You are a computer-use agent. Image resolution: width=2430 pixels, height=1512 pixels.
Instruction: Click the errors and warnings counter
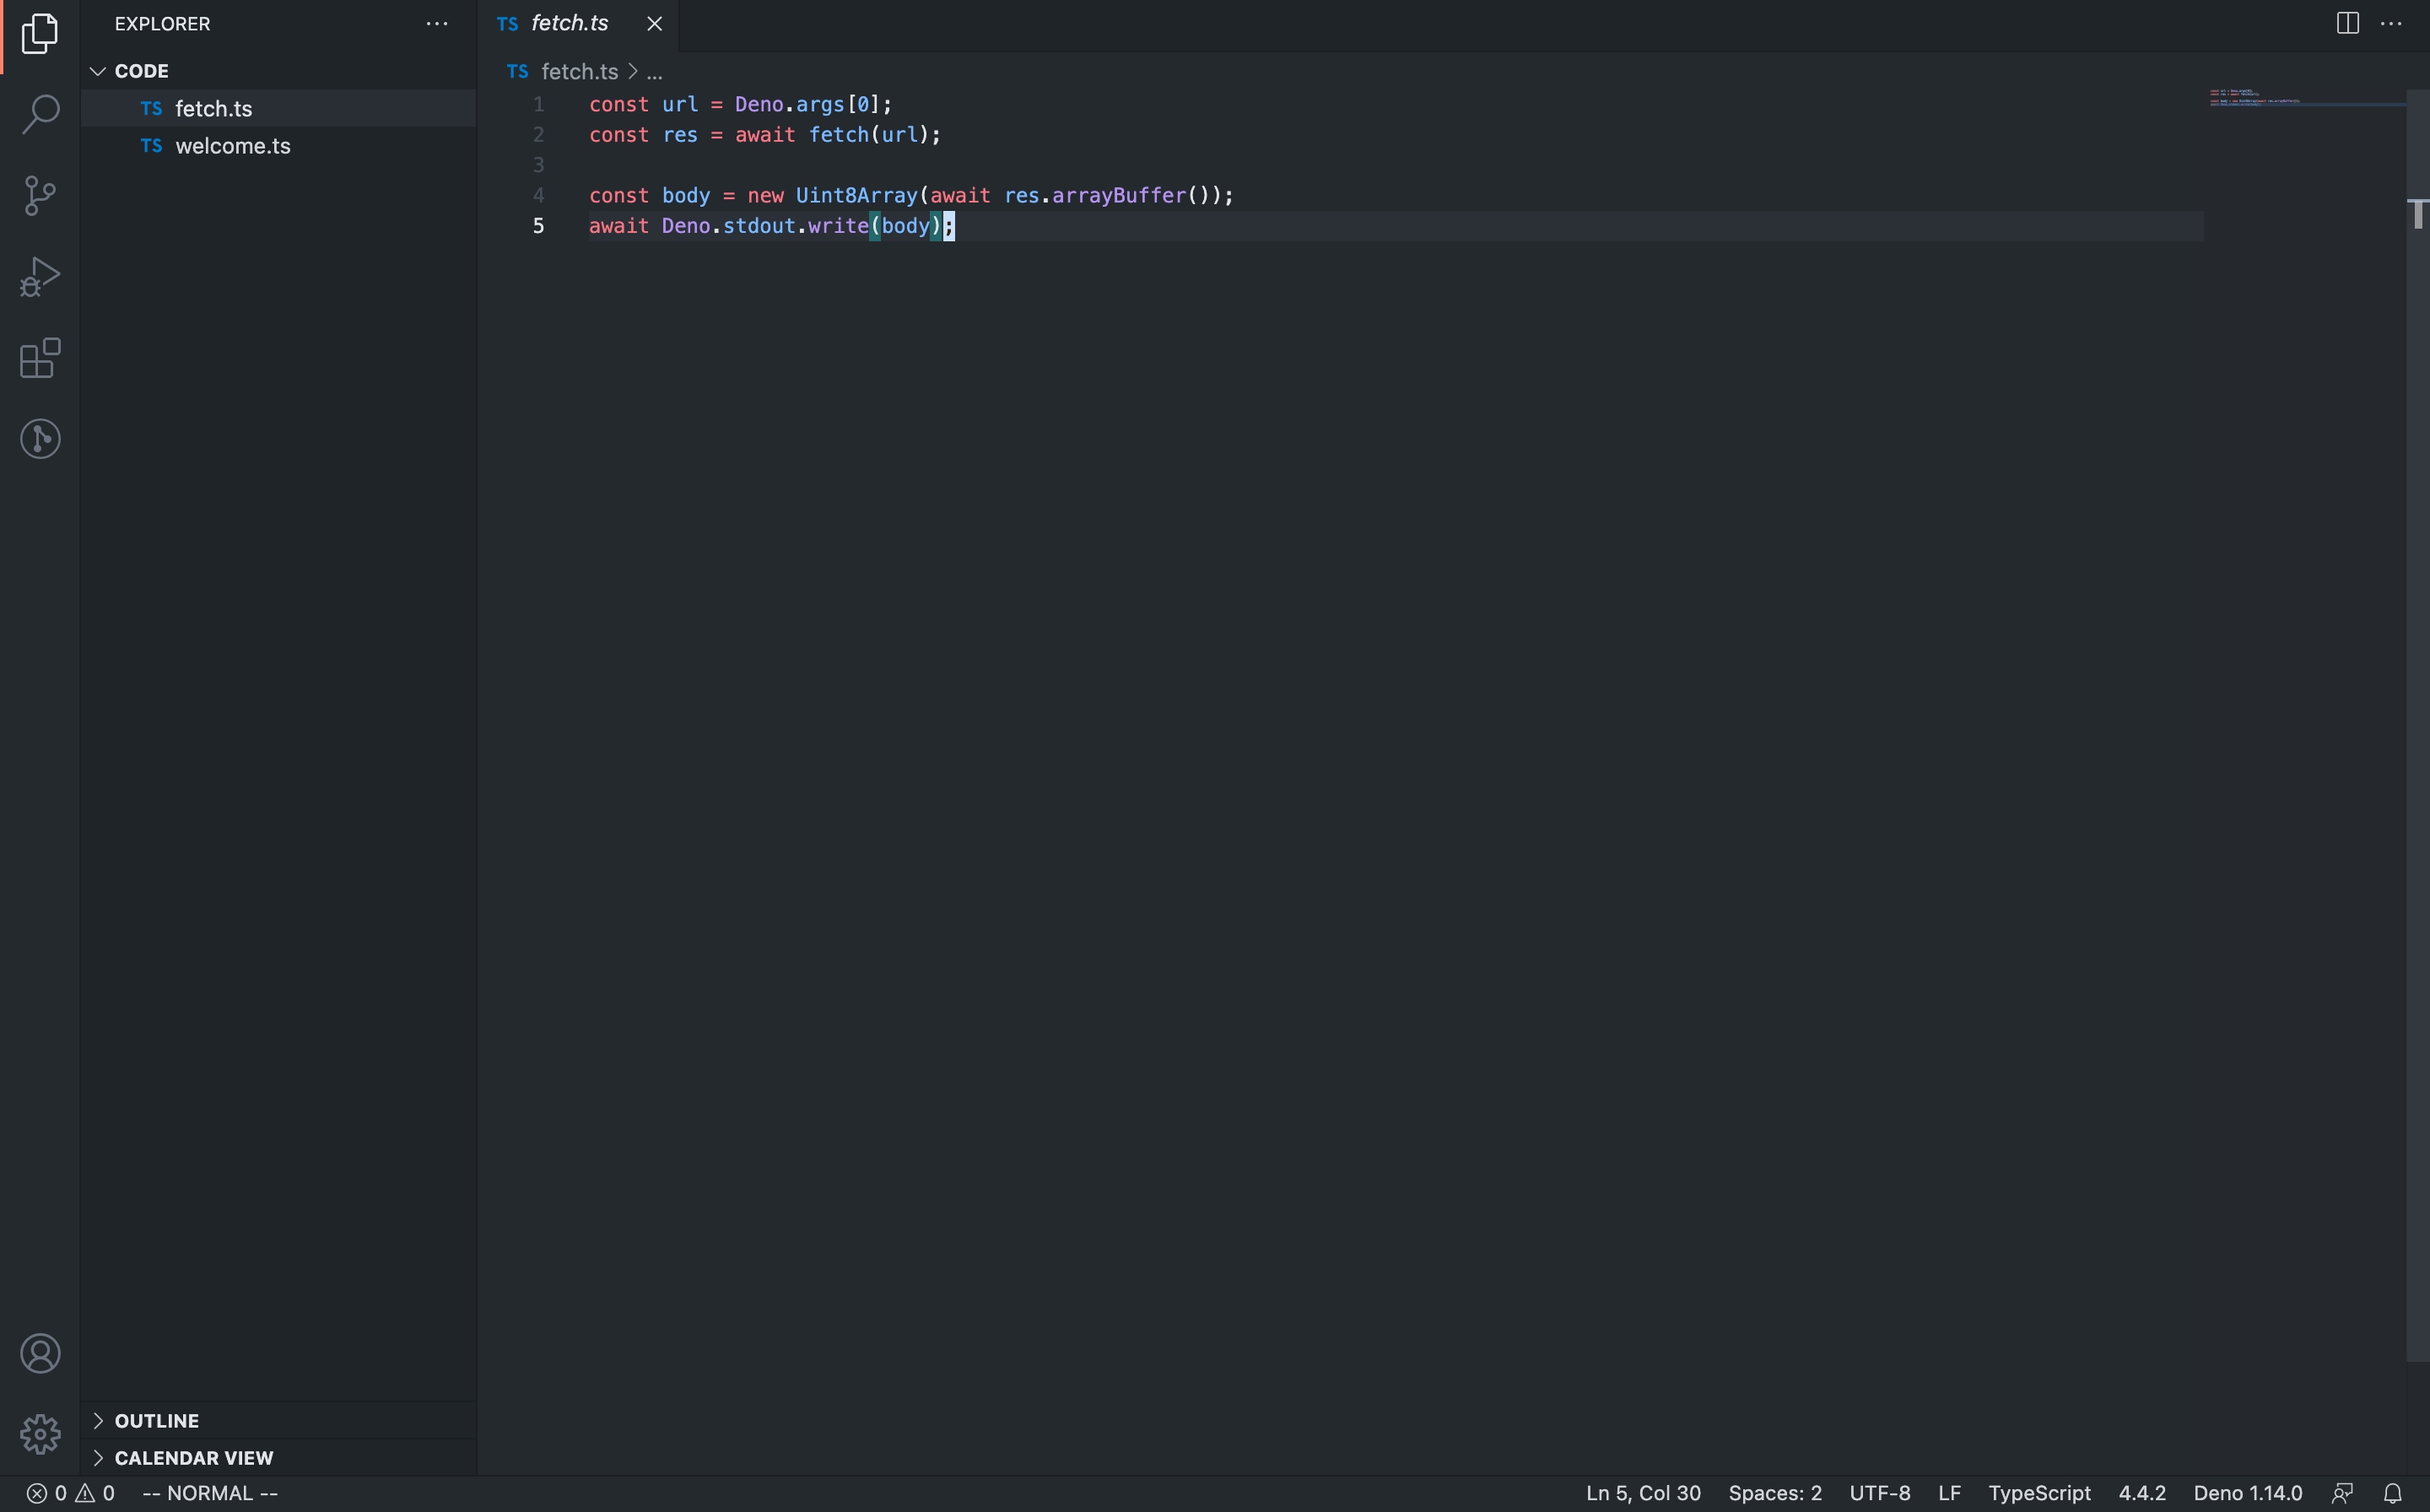point(70,1493)
